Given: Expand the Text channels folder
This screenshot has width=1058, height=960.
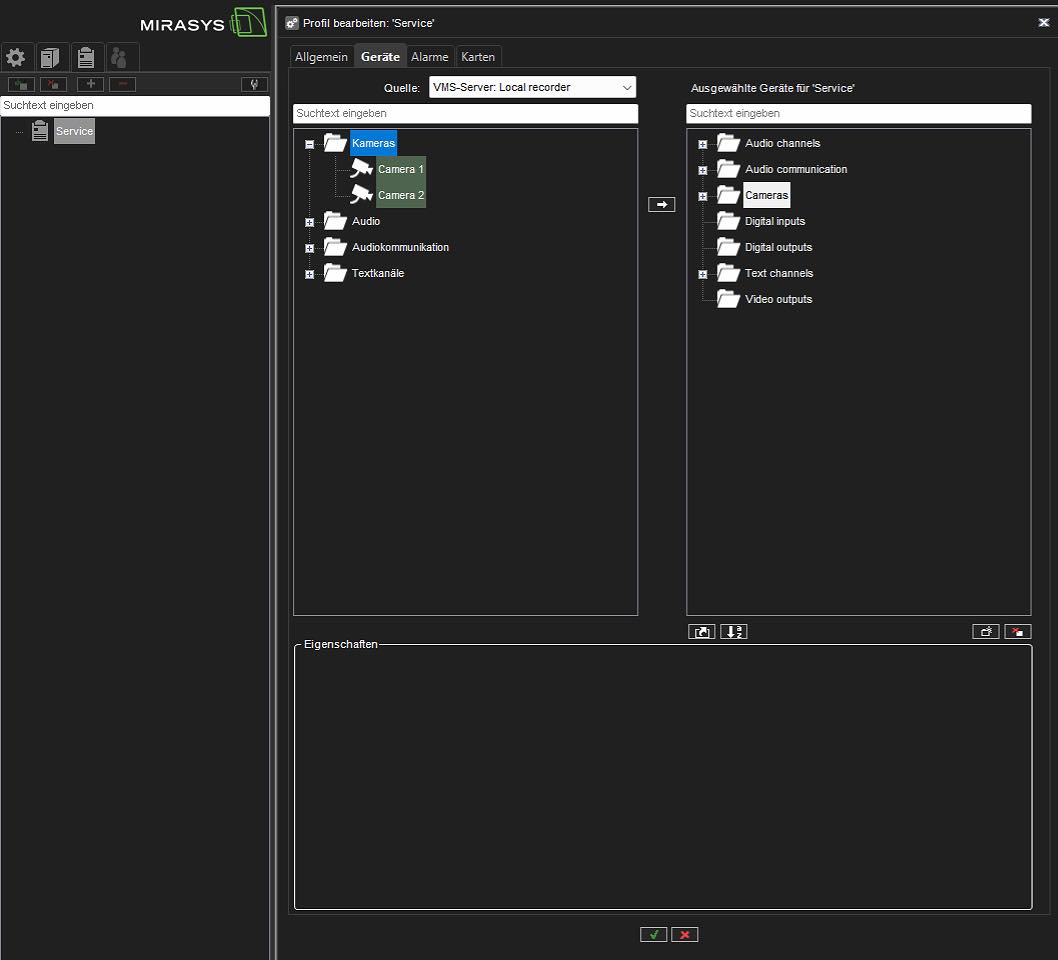Looking at the screenshot, I should [703, 274].
